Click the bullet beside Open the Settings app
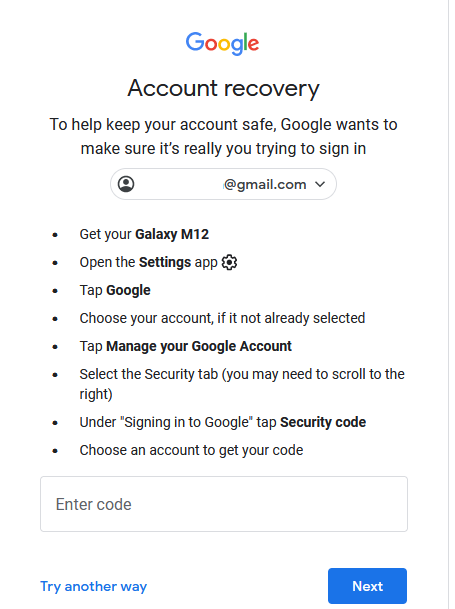 55,263
